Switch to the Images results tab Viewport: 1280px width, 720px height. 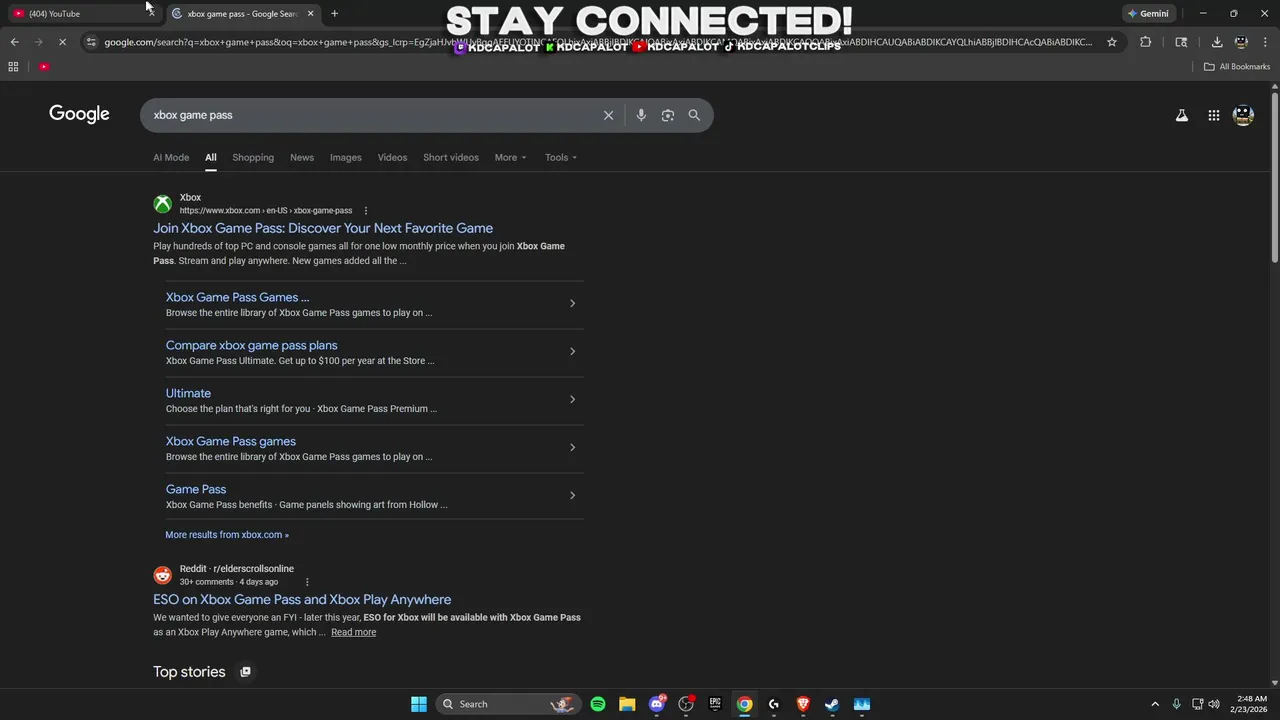click(346, 157)
